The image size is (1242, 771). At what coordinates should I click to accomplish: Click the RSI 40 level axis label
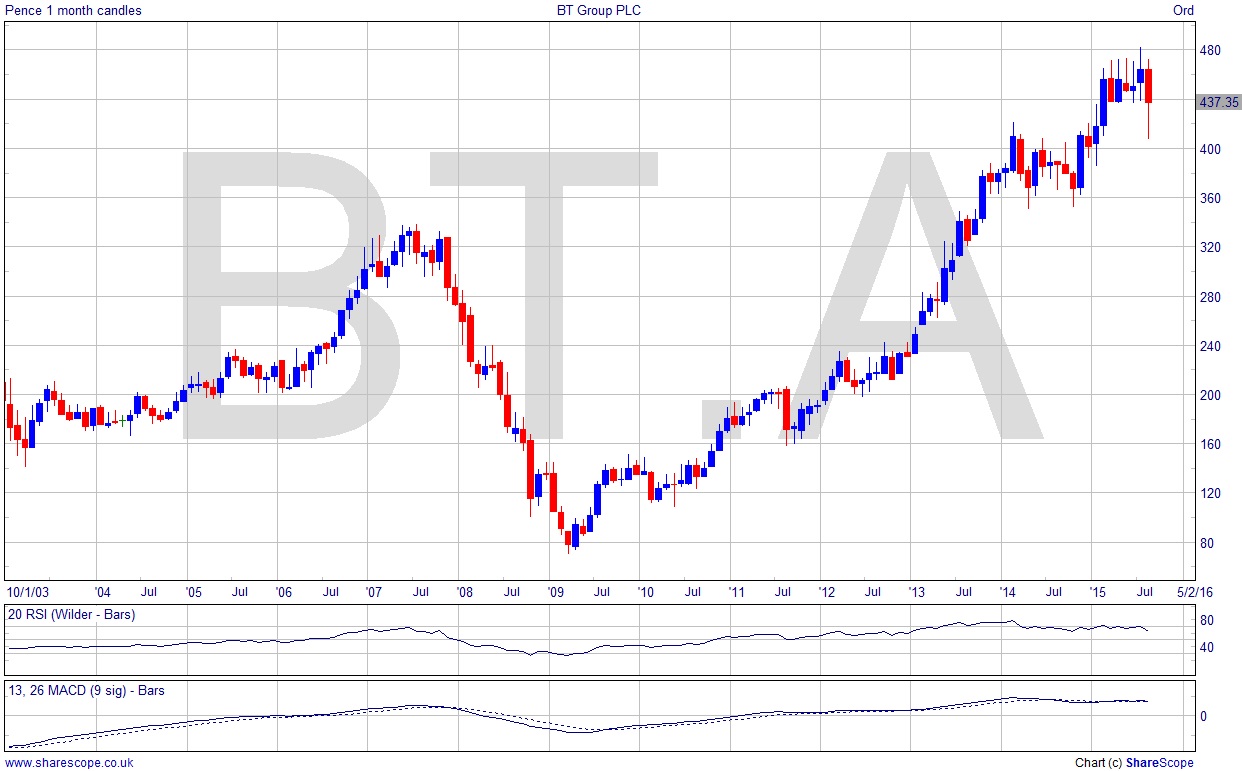pyautogui.click(x=1207, y=647)
